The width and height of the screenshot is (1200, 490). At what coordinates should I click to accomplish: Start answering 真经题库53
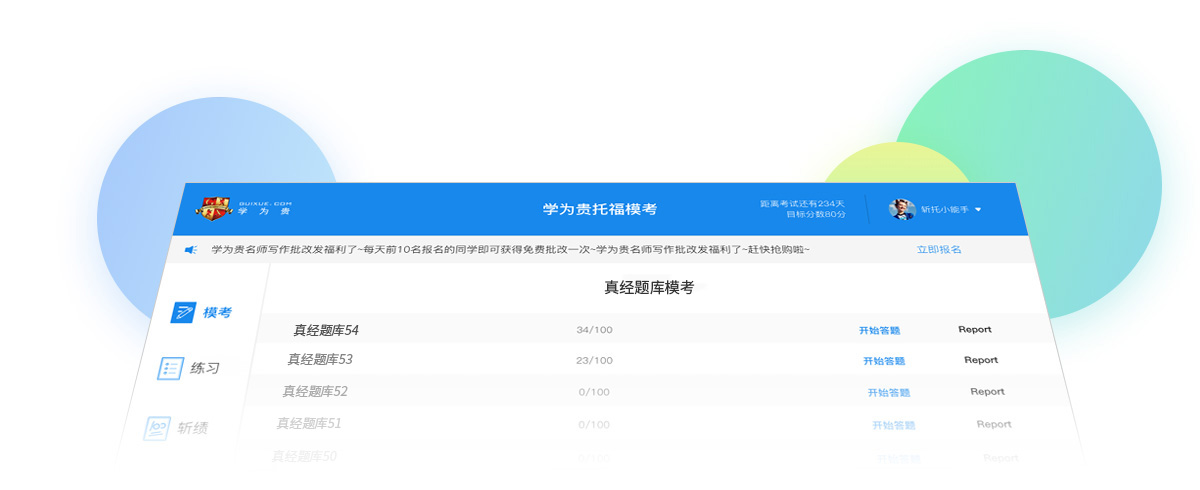tap(884, 361)
